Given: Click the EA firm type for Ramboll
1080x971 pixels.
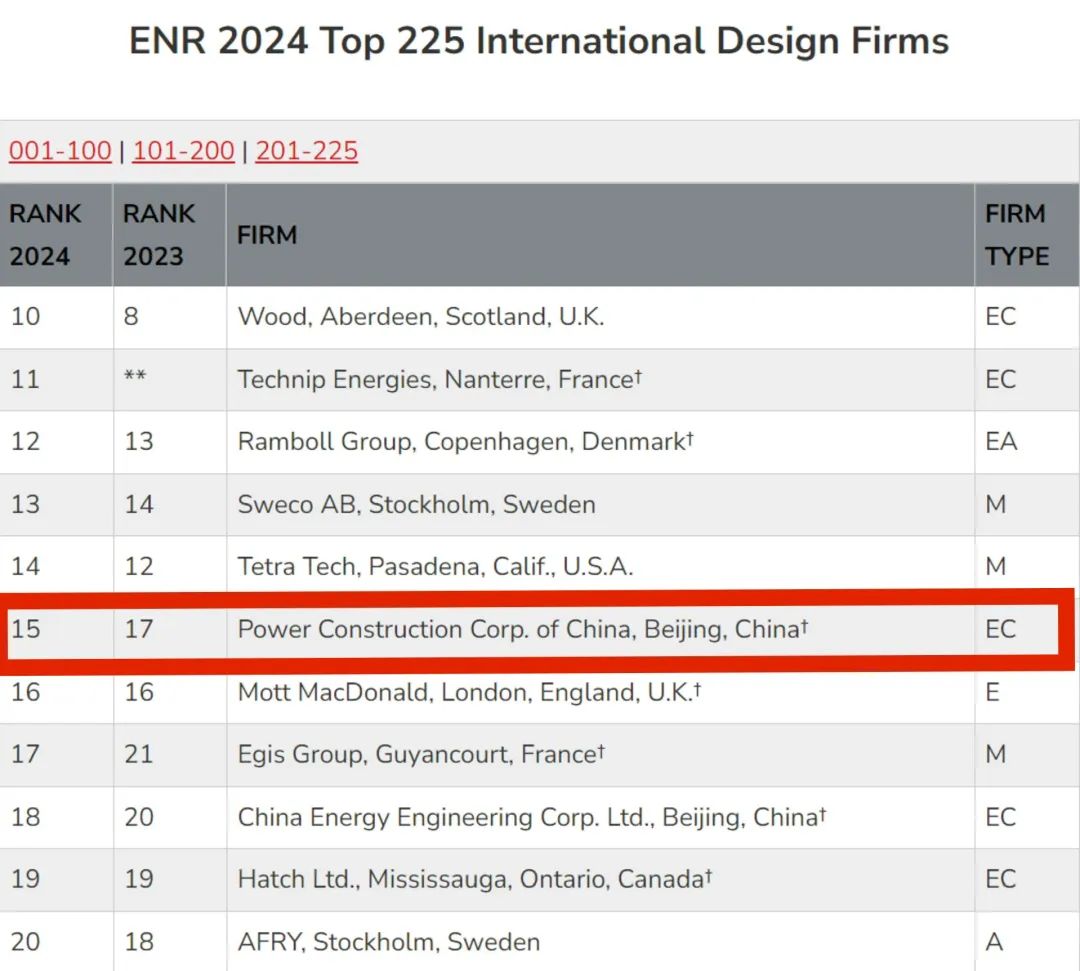Looking at the screenshot, I should coord(1001,442).
